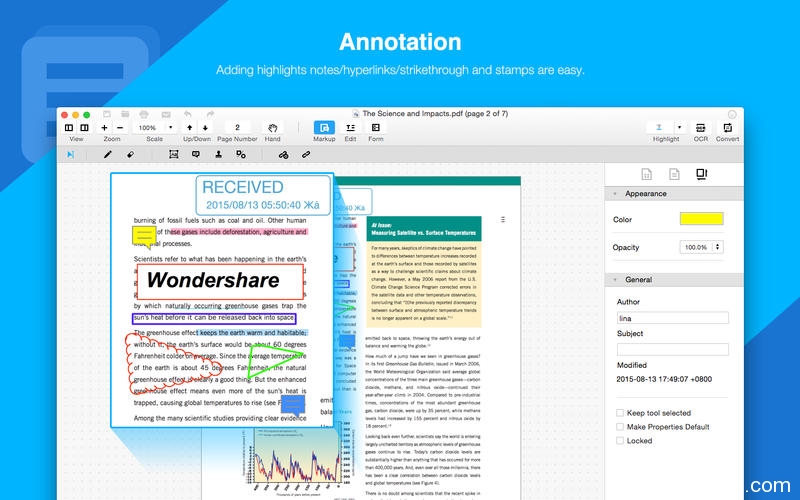Open the Highlight options dropdown arrow

pos(679,128)
